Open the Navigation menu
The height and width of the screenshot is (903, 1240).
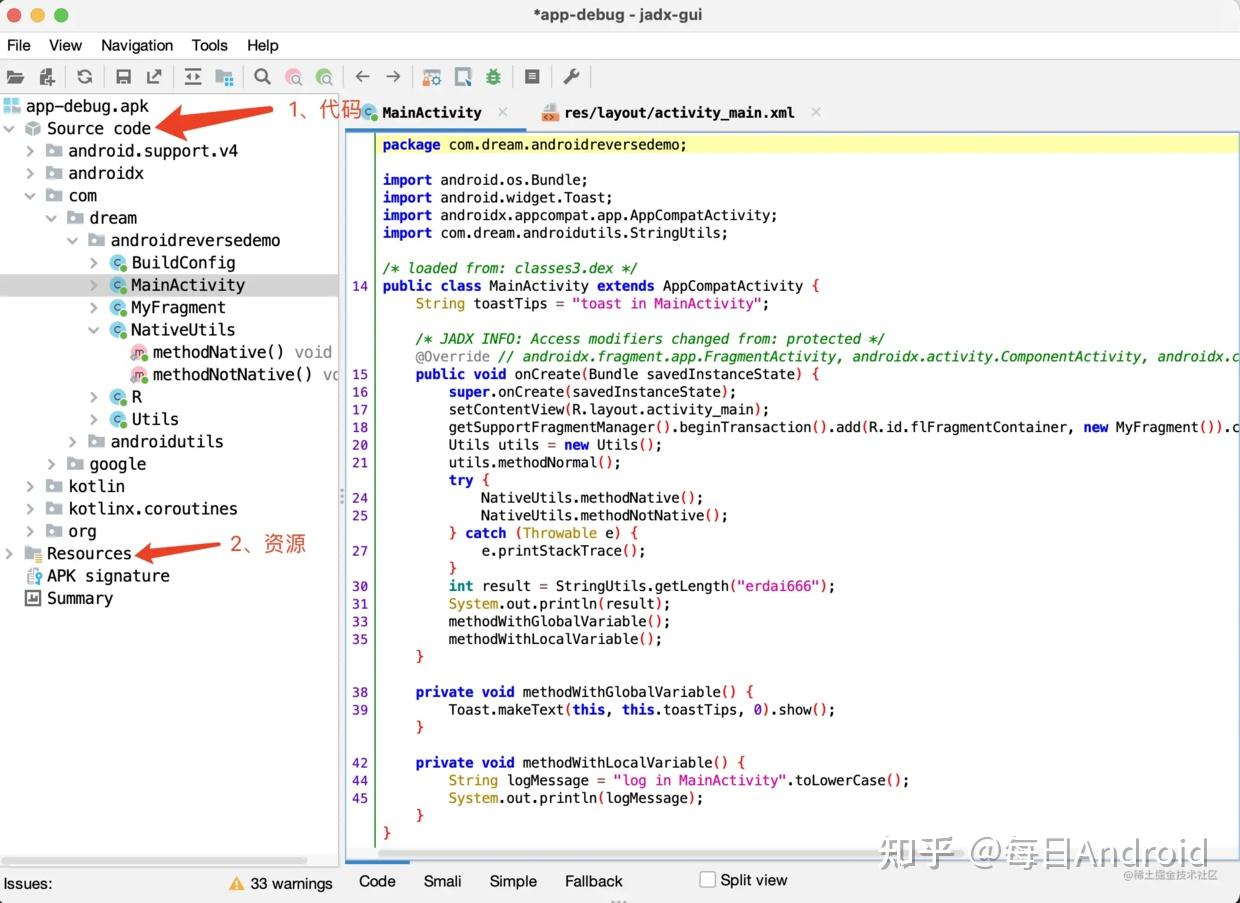tap(137, 45)
